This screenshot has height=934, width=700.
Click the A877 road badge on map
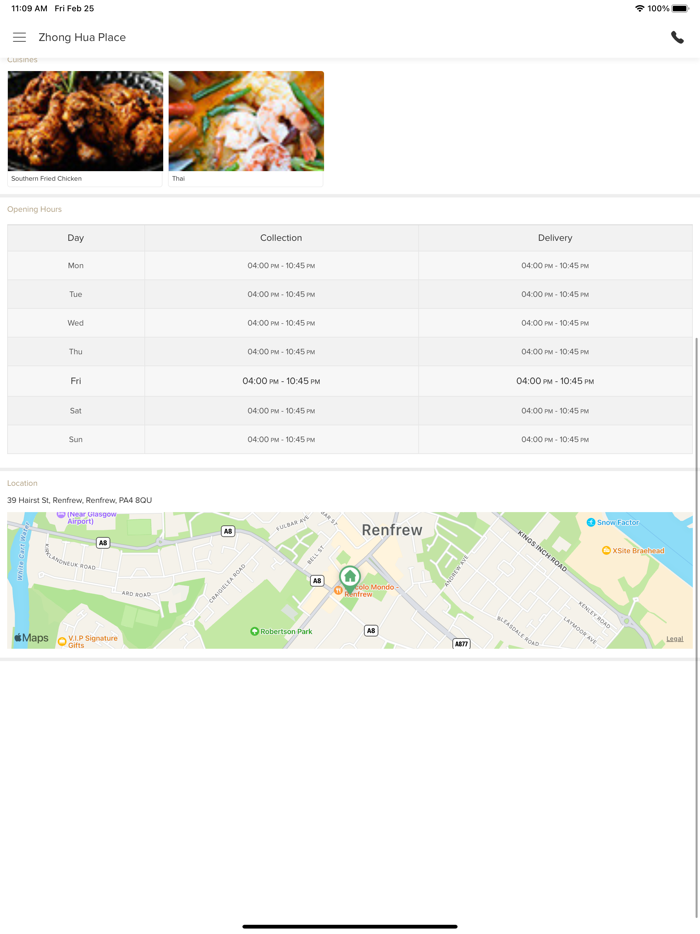point(462,643)
